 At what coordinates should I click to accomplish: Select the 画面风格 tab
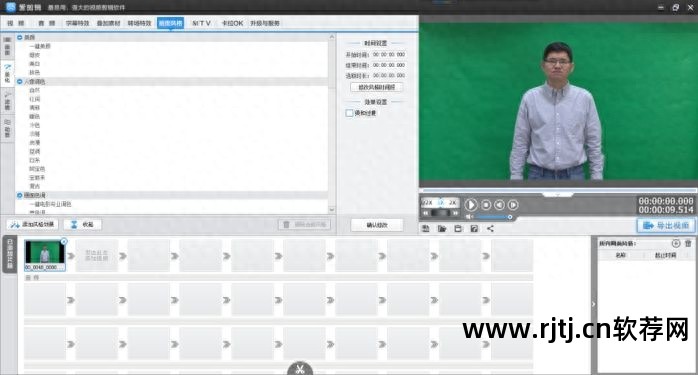[170, 23]
